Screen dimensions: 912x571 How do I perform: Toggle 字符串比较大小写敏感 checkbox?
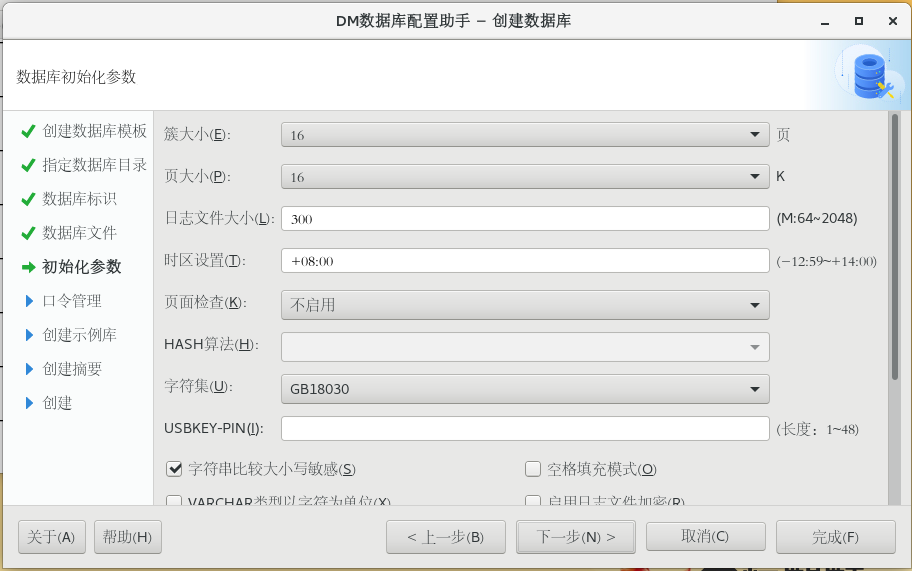[174, 469]
